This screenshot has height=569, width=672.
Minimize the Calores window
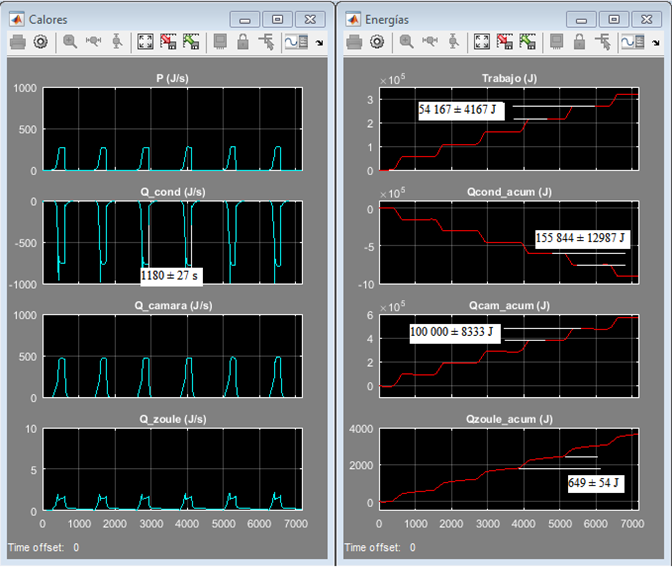click(245, 20)
